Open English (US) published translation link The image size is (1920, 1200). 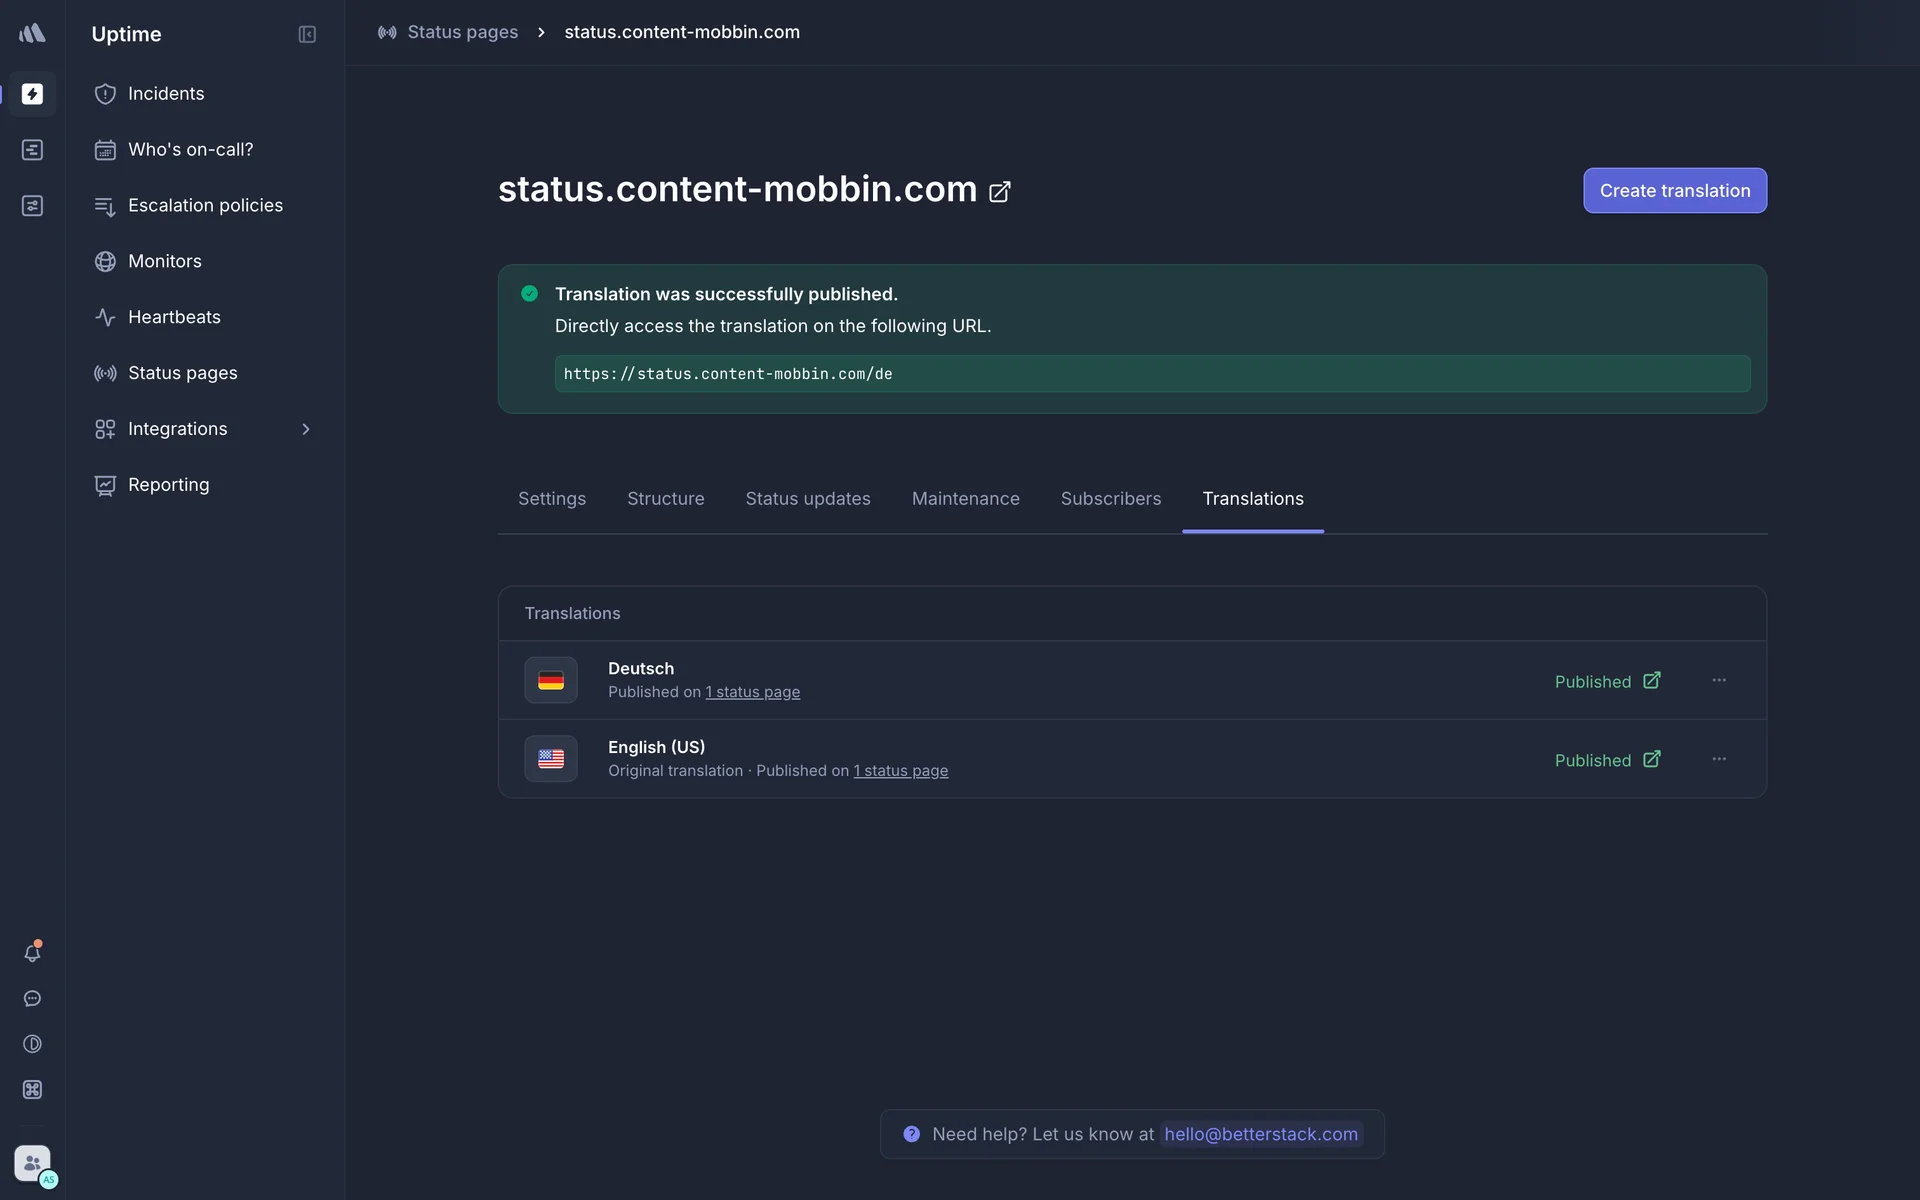tap(1651, 760)
